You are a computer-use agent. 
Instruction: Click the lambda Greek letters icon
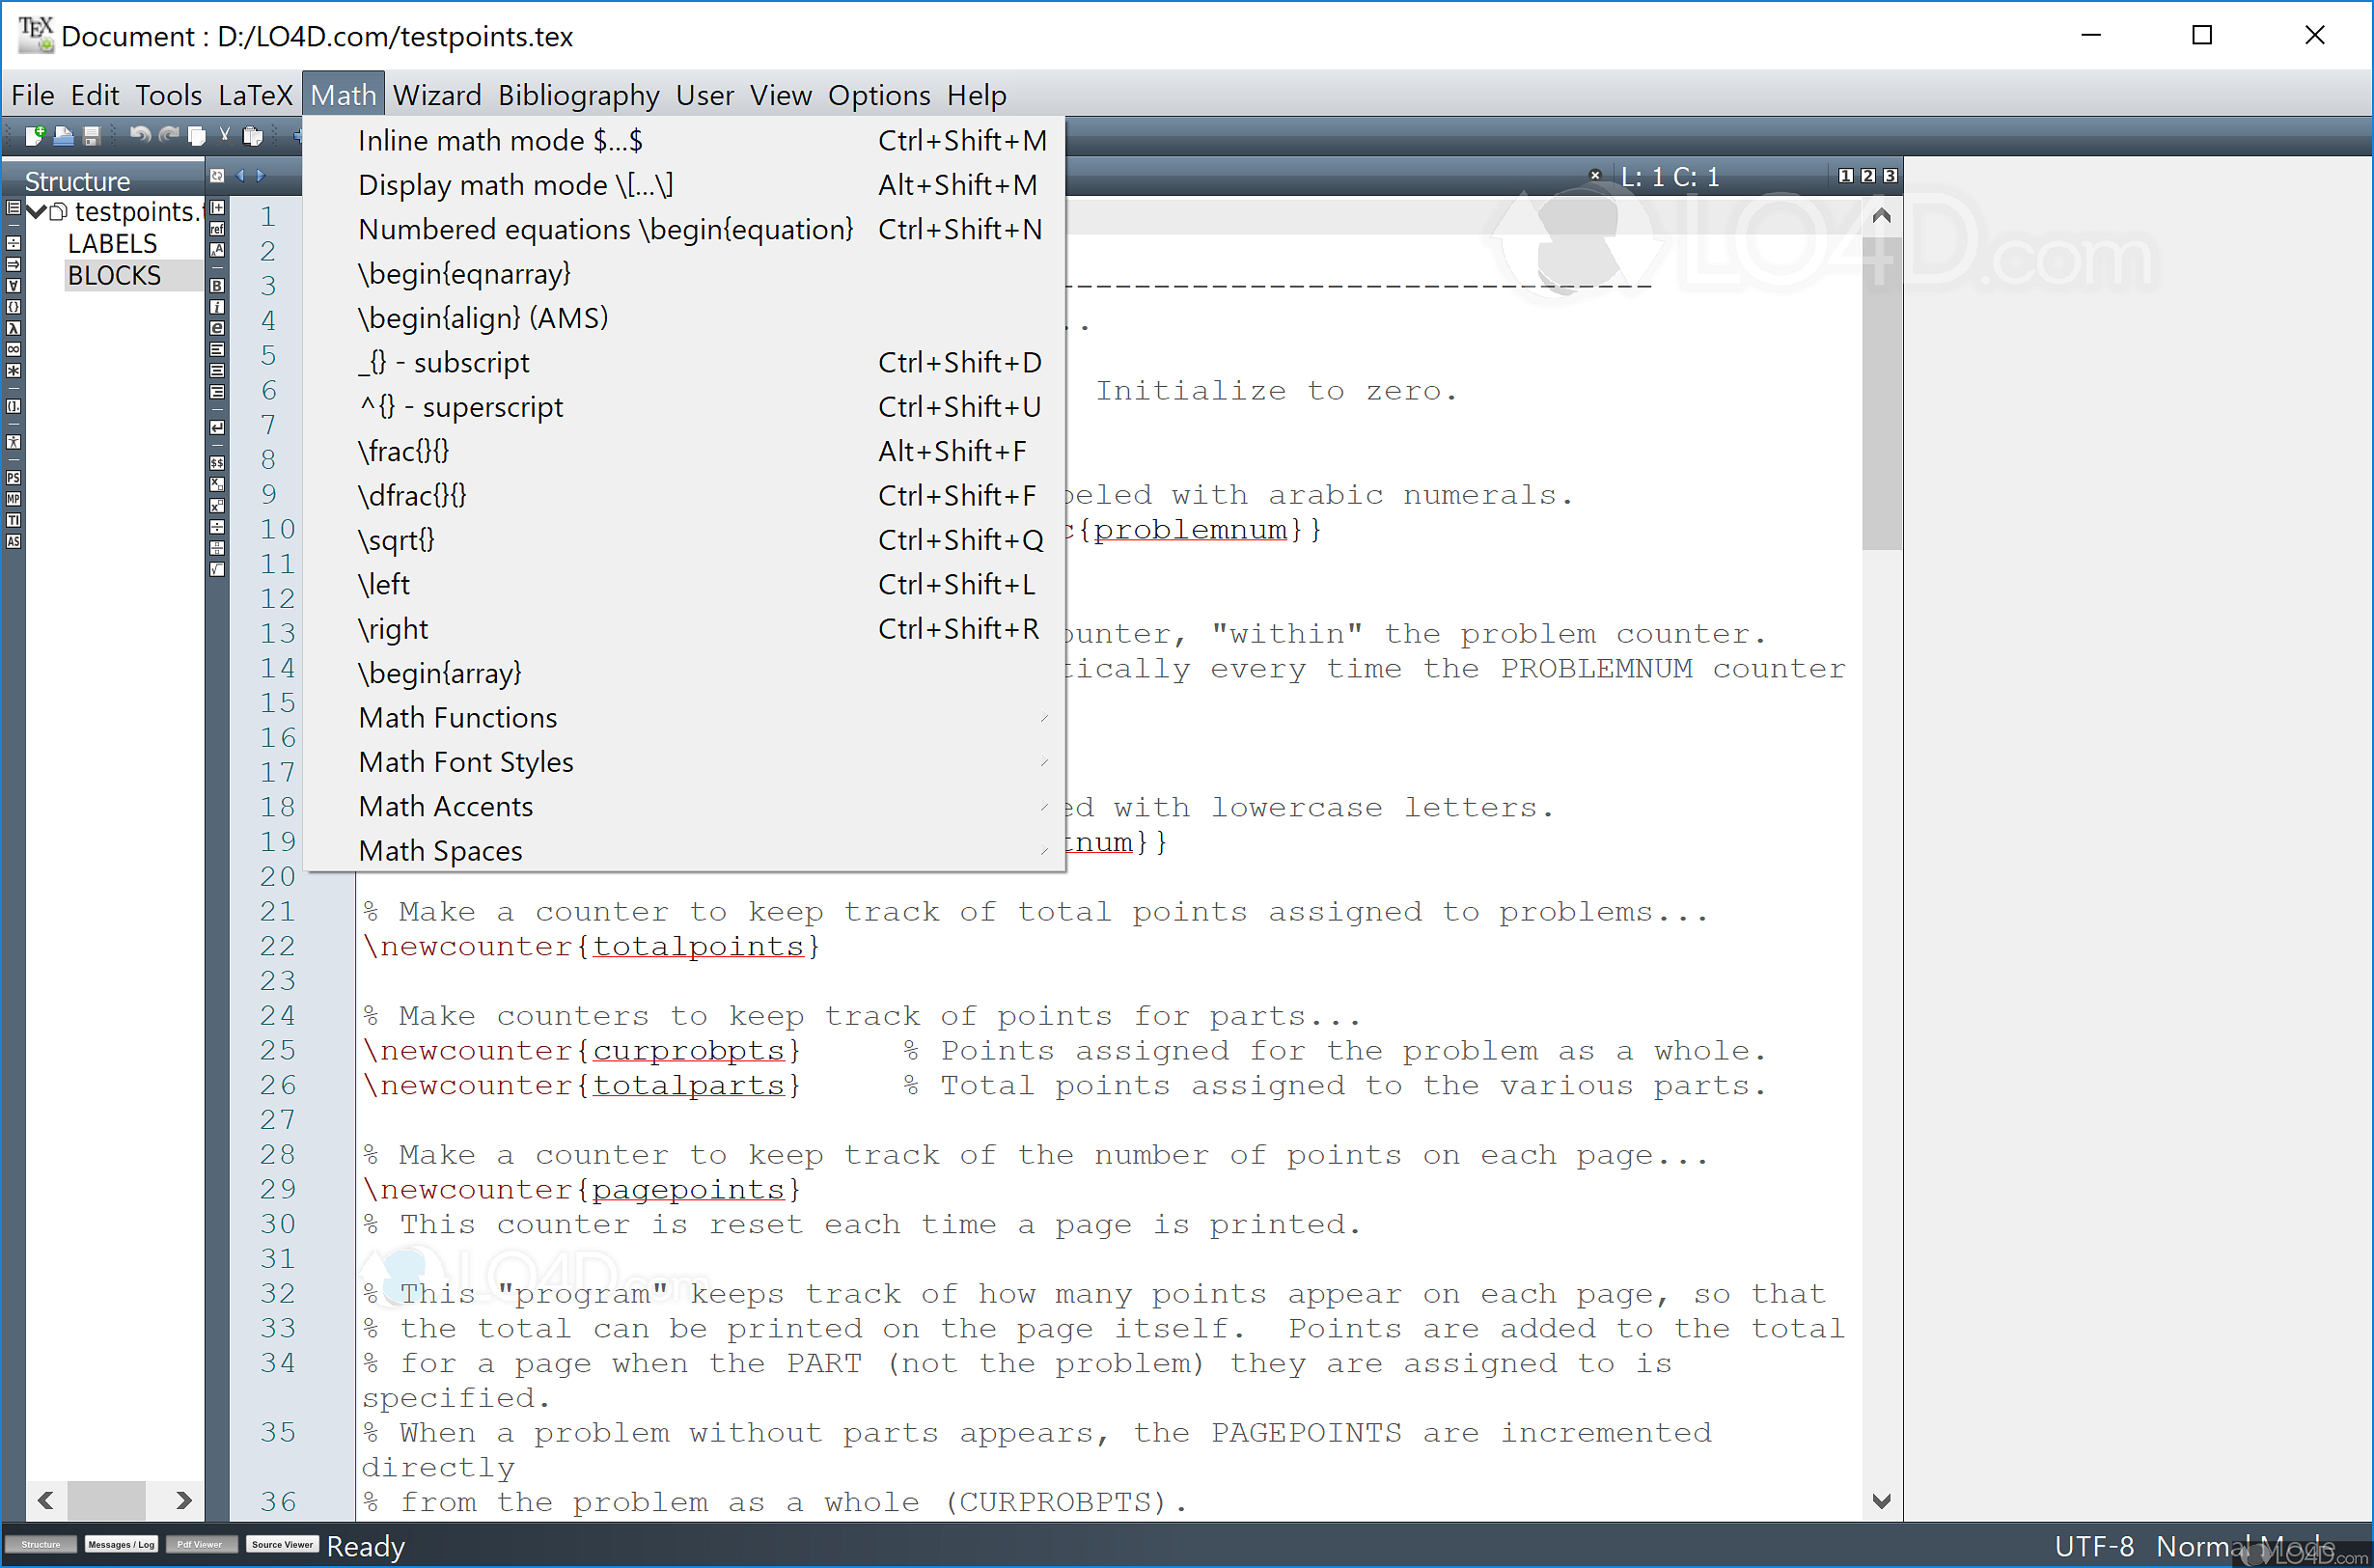(13, 329)
